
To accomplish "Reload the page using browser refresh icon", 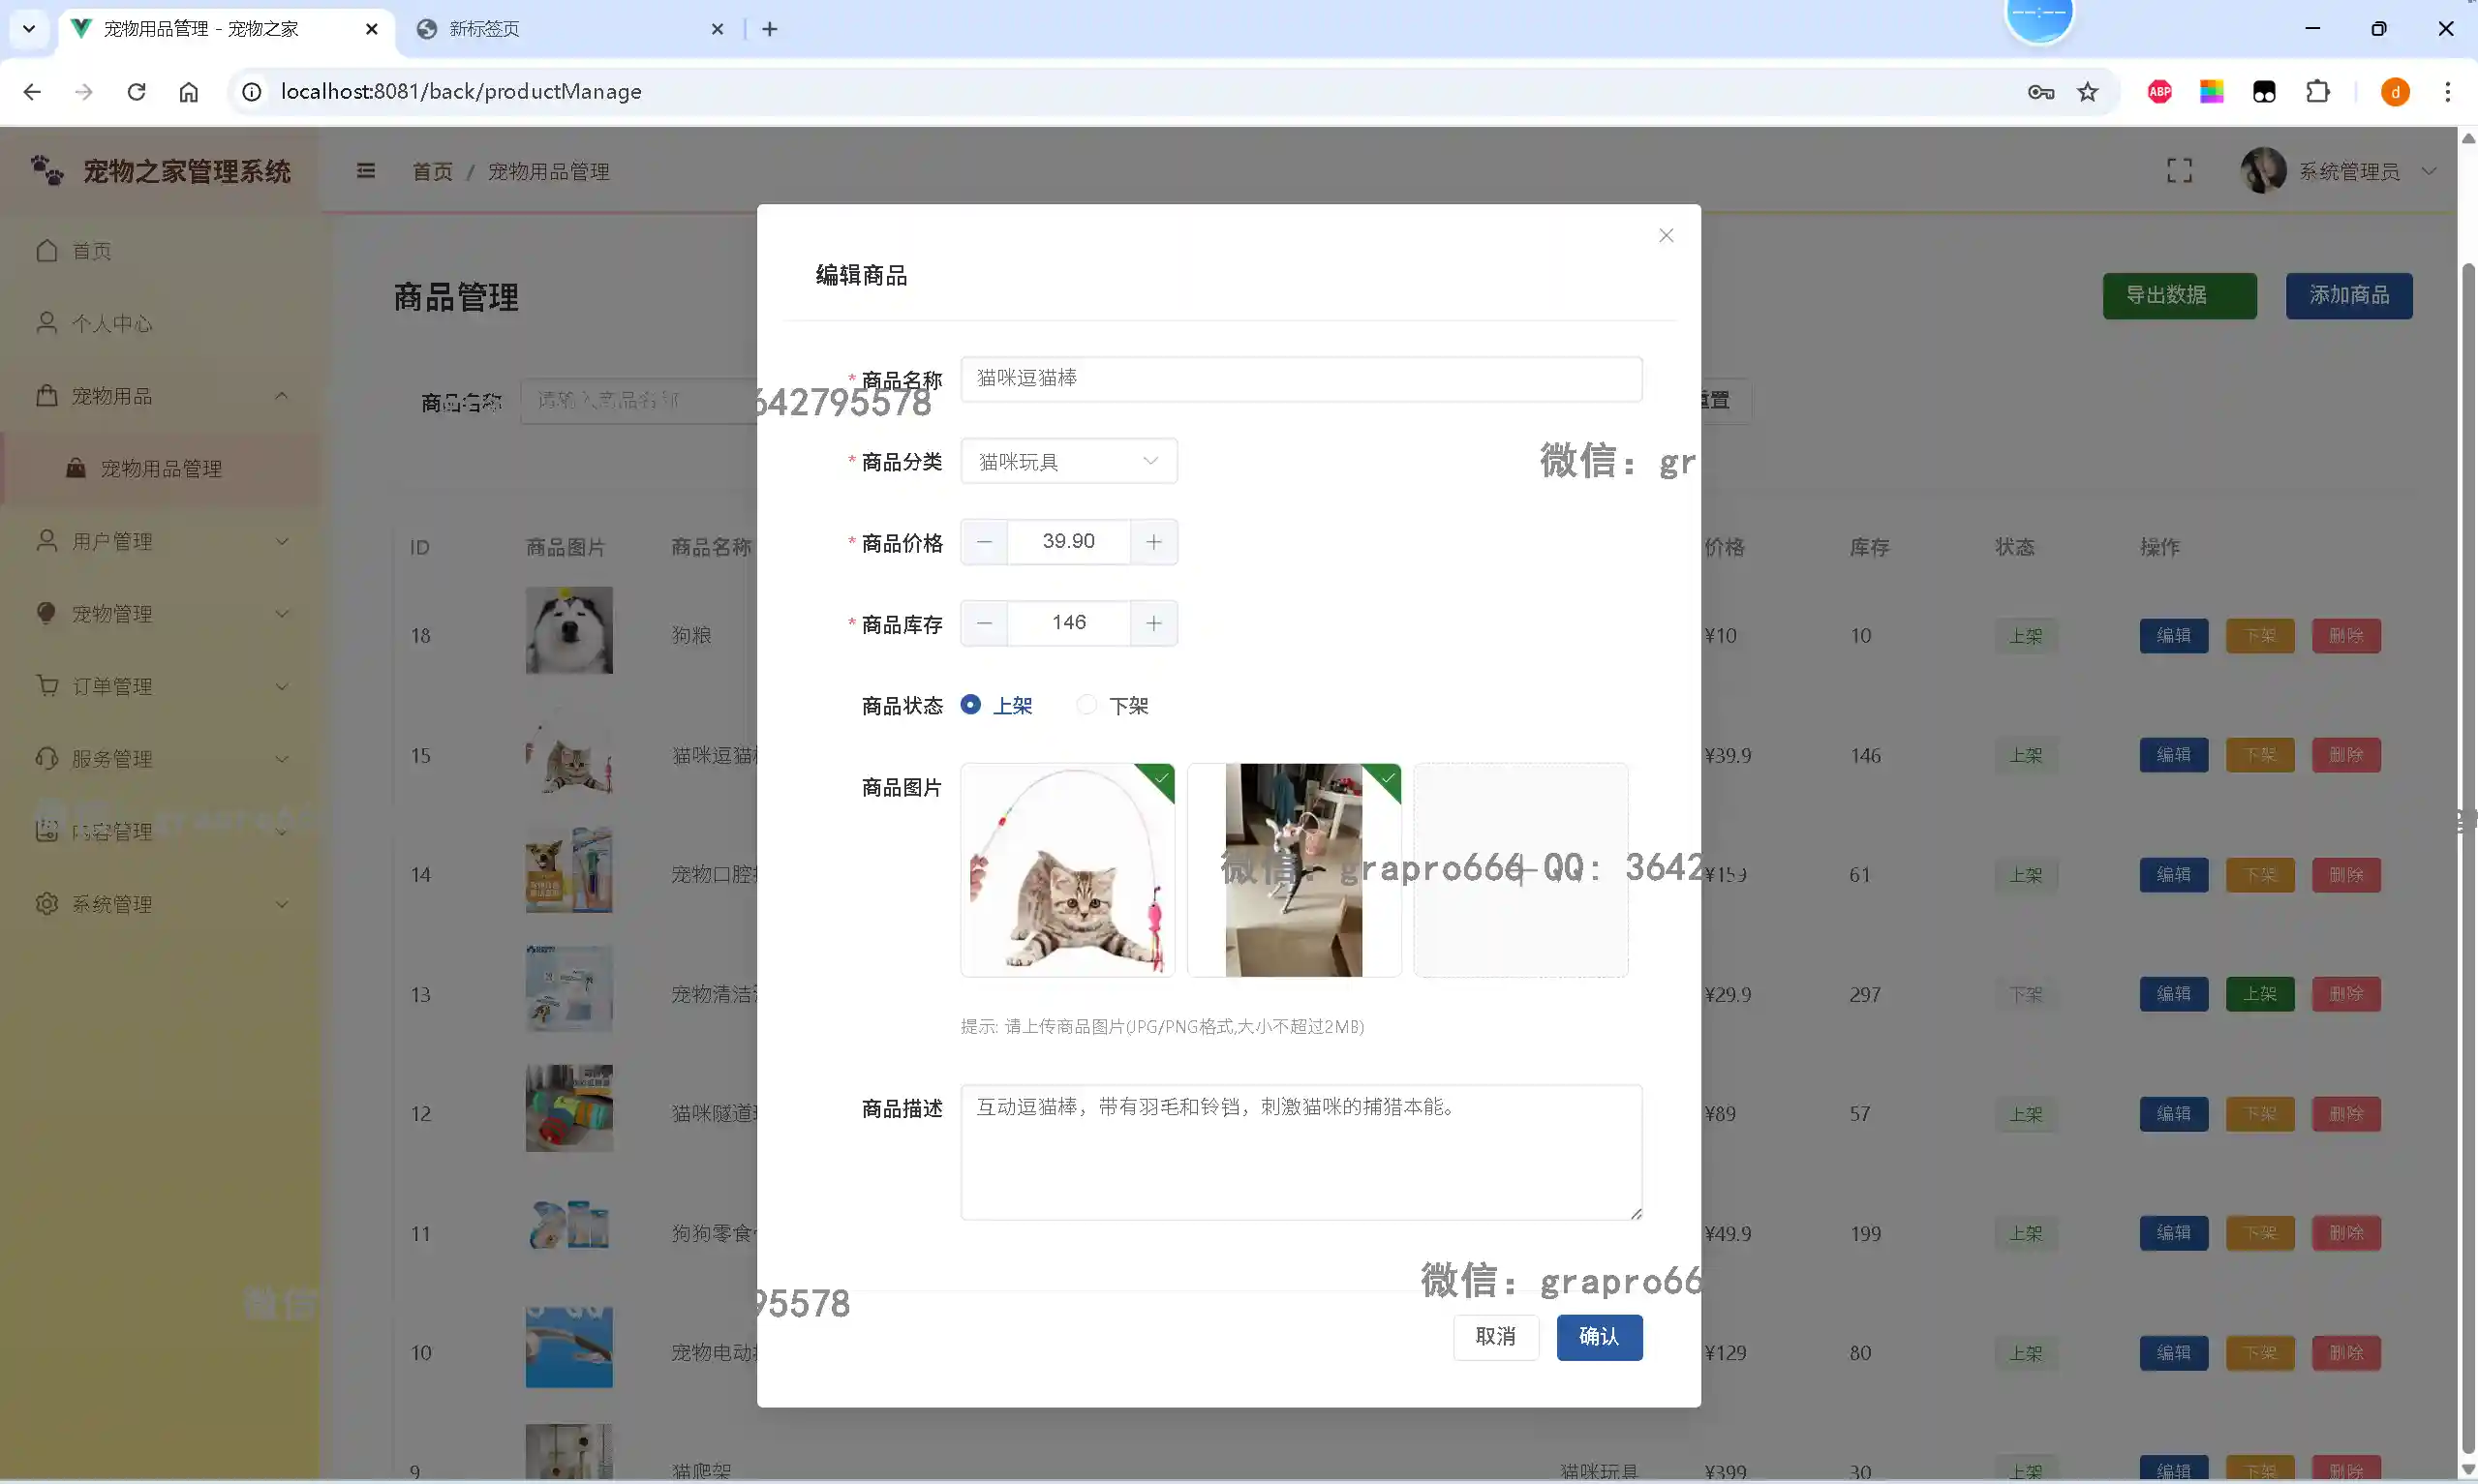I will [137, 92].
